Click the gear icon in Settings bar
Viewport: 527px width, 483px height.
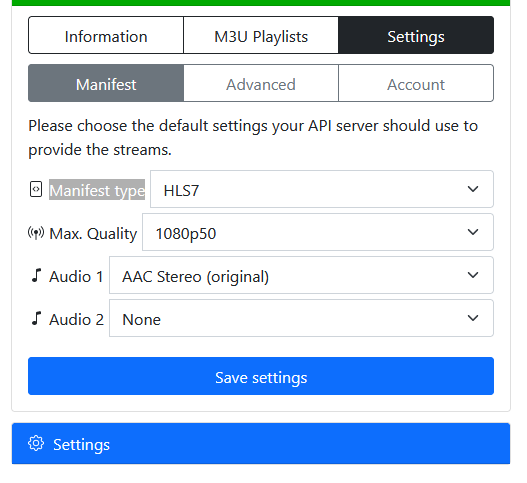pyautogui.click(x=36, y=444)
